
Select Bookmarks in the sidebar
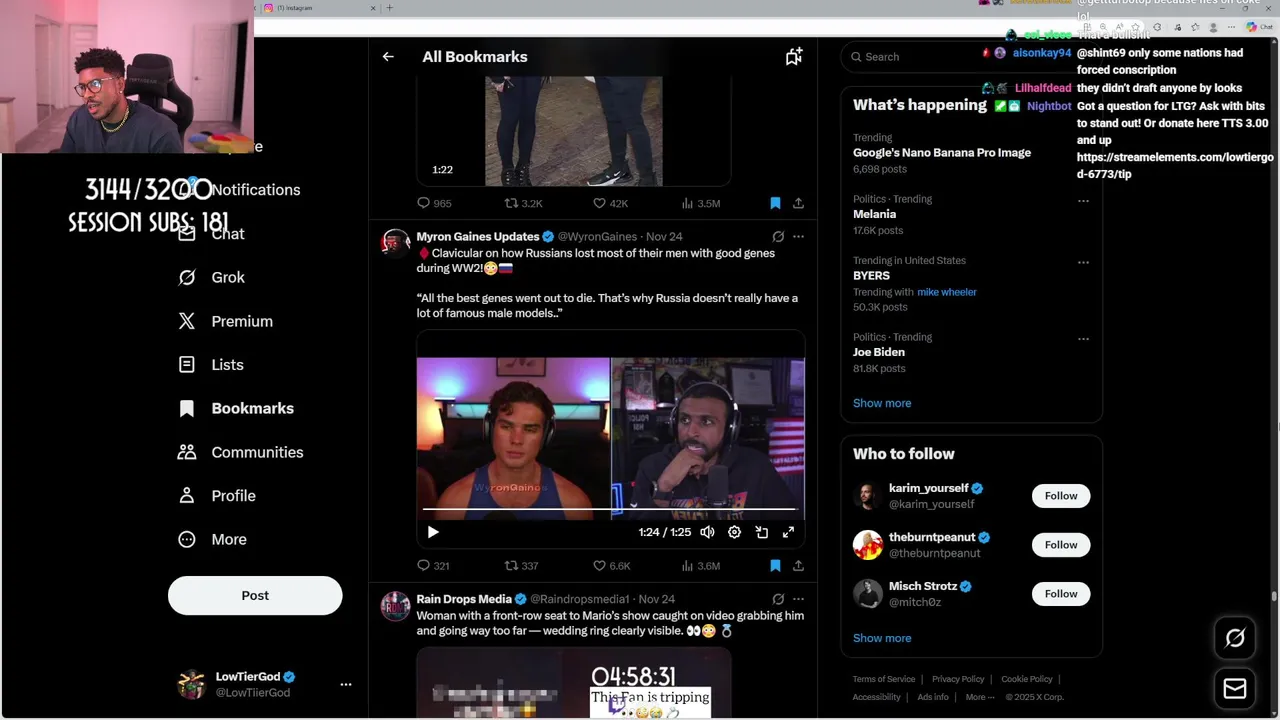(236, 408)
